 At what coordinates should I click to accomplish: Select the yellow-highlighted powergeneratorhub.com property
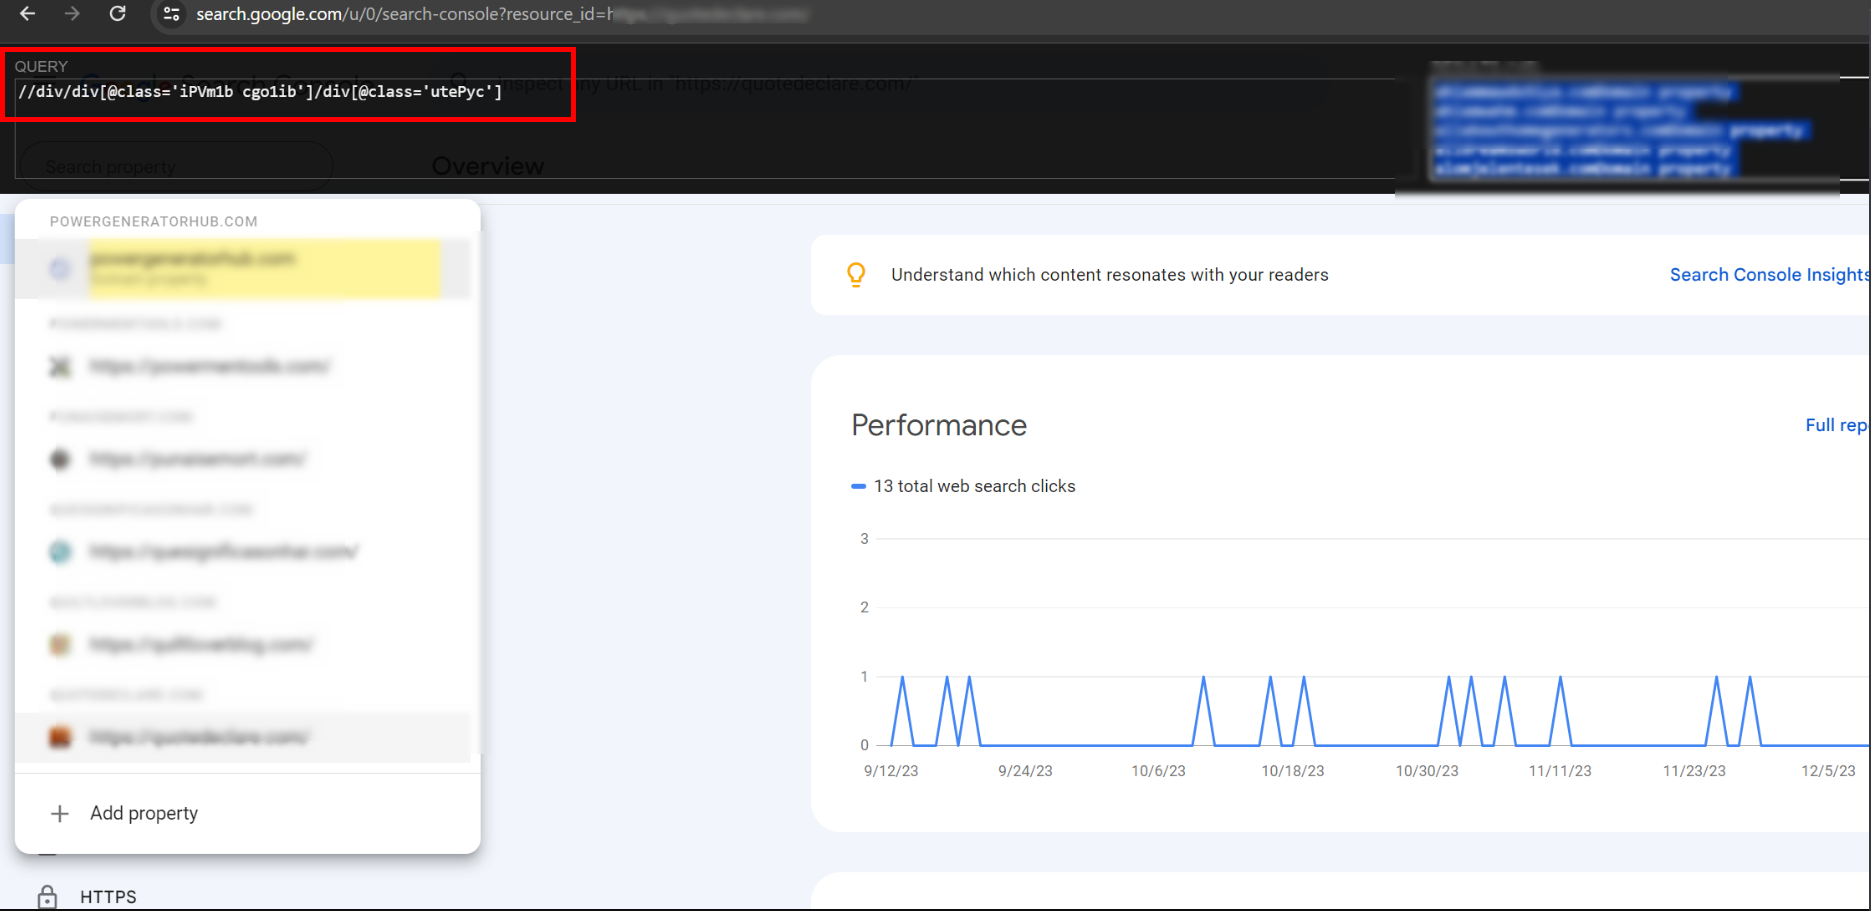coord(264,268)
